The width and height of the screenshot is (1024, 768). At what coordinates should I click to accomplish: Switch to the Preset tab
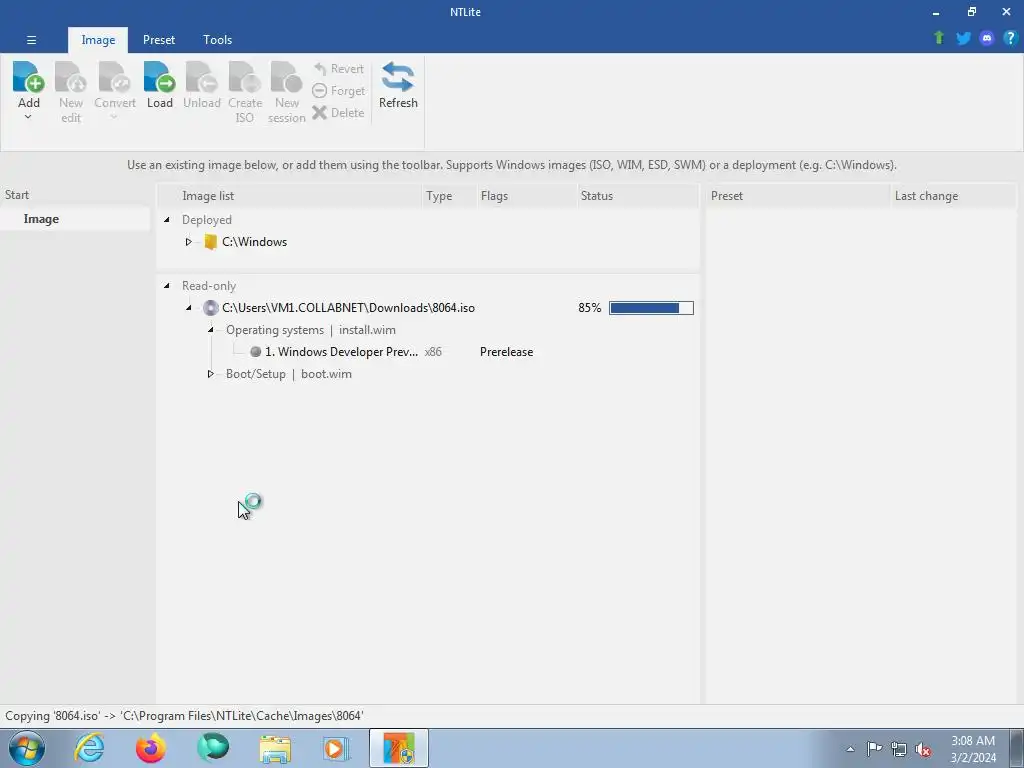[159, 40]
